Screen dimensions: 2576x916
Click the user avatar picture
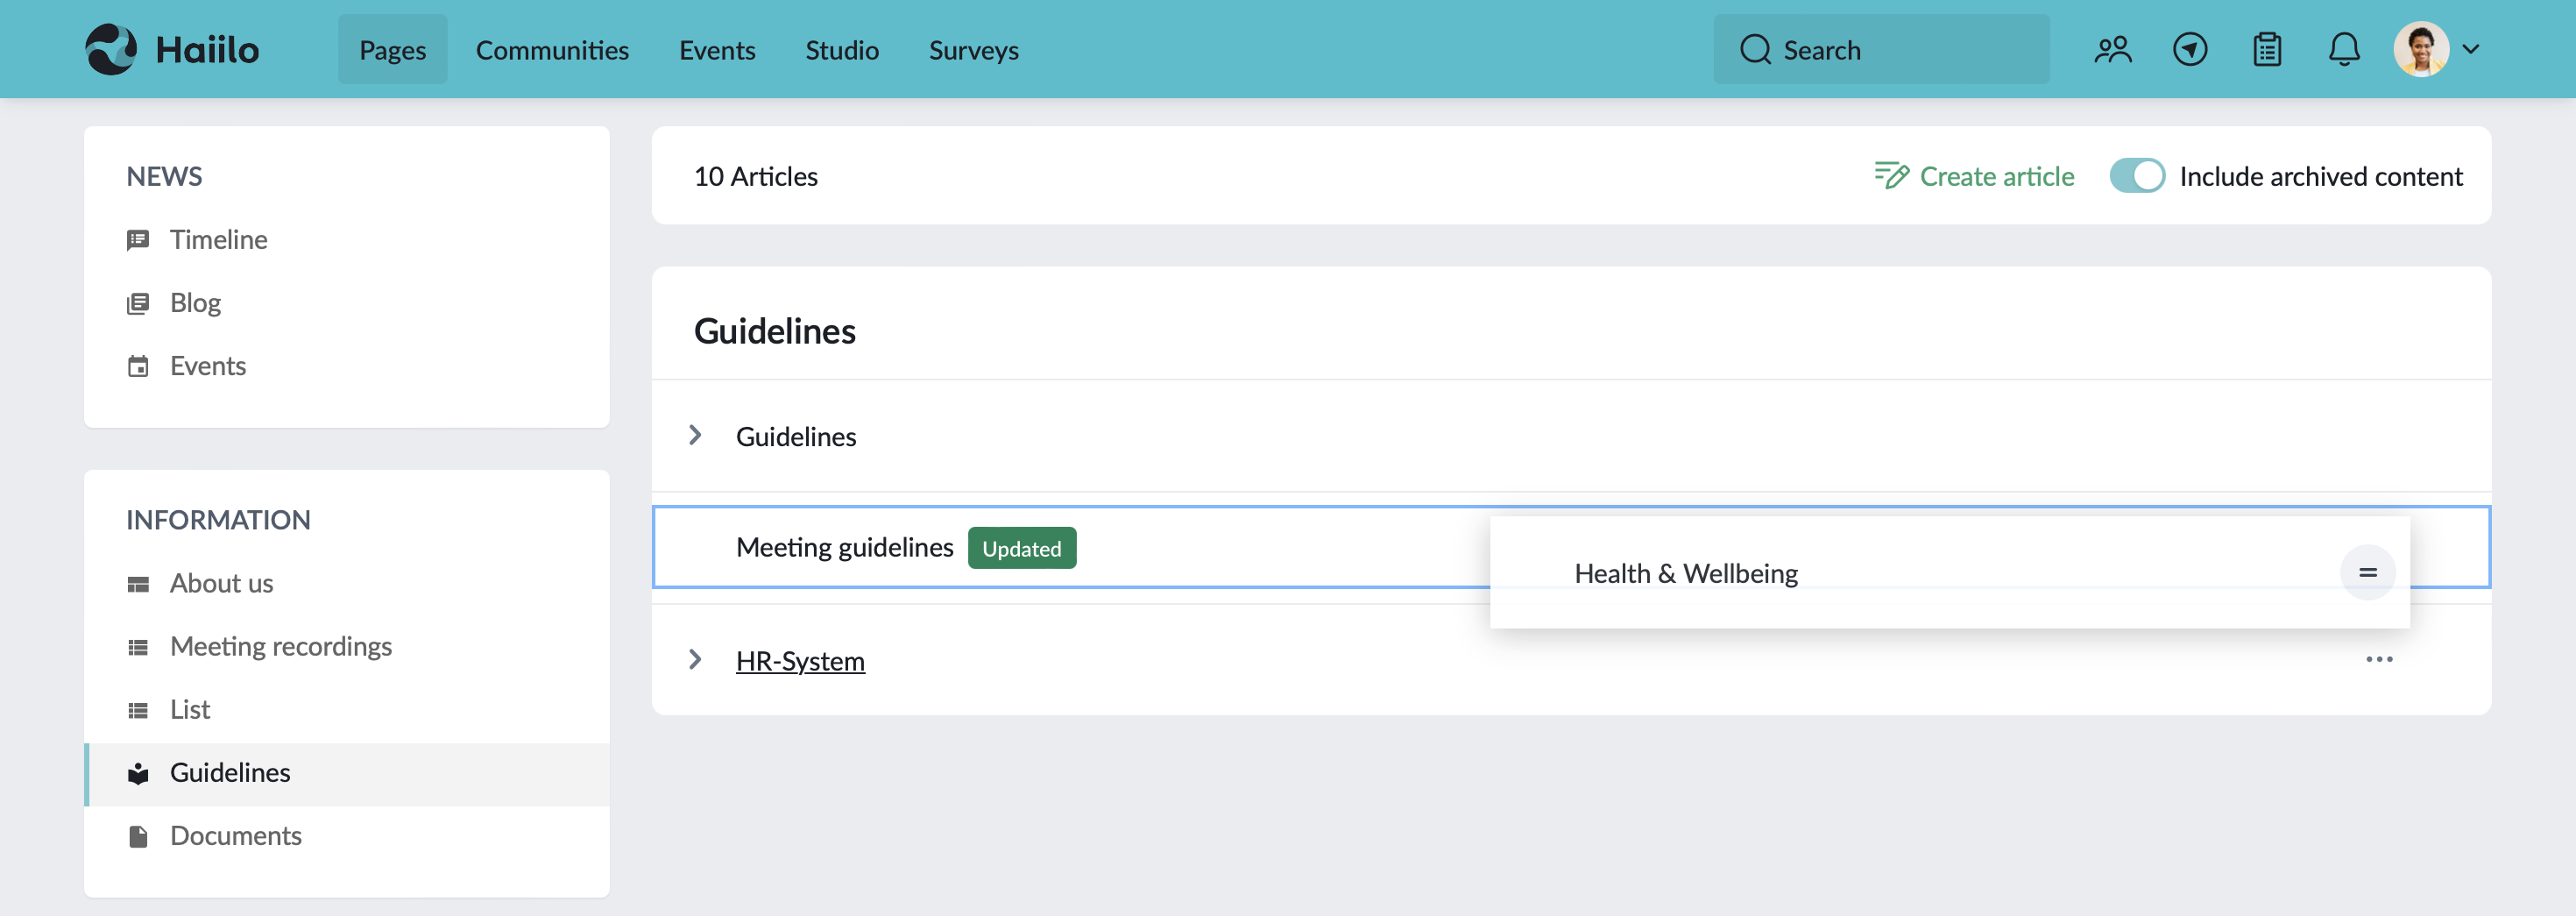click(x=2420, y=49)
